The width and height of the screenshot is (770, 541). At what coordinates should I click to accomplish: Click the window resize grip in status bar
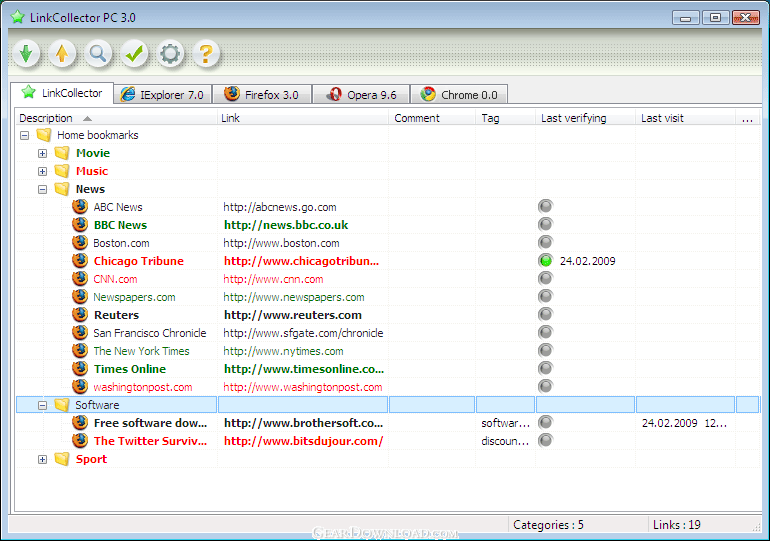756,527
